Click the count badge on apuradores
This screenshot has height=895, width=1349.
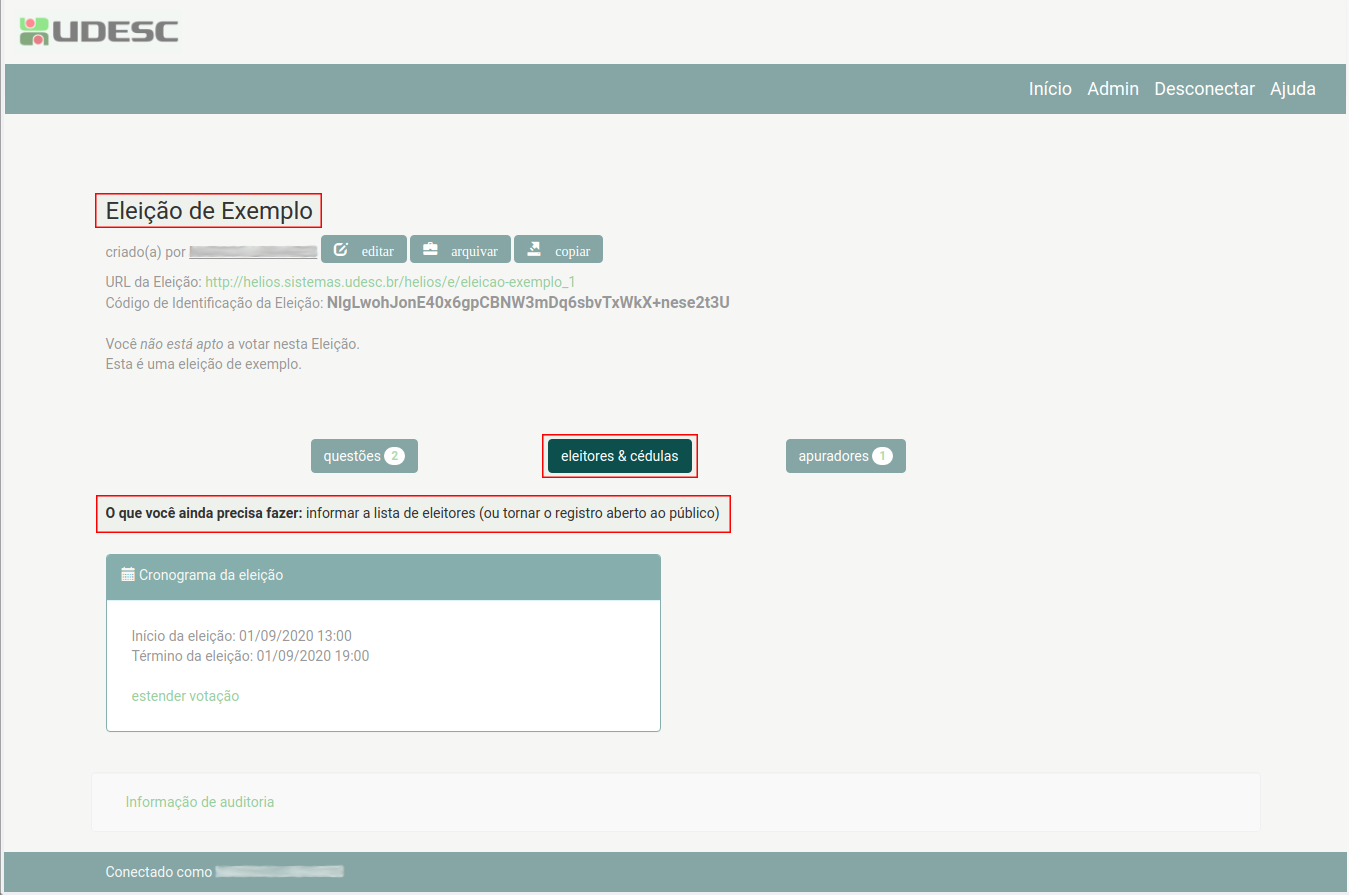882,456
